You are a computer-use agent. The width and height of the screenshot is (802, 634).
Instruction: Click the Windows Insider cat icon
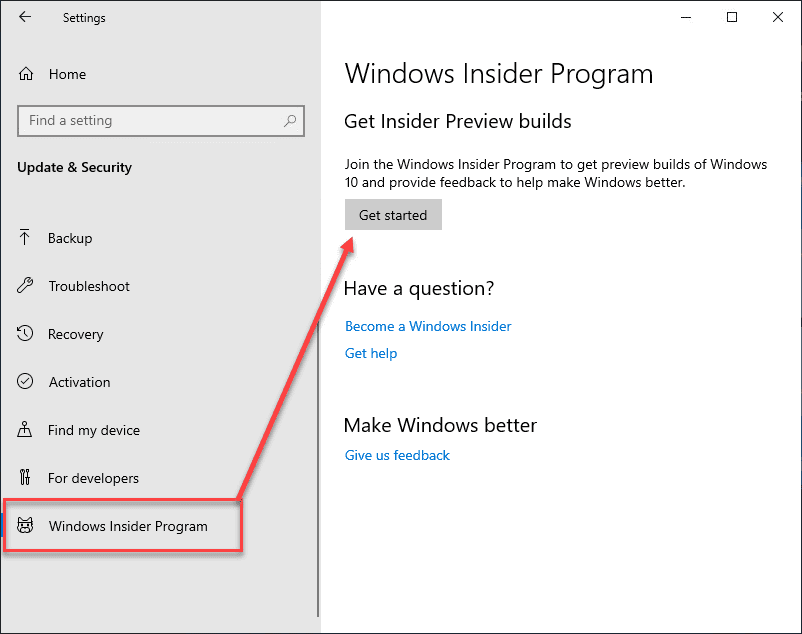[x=25, y=525]
